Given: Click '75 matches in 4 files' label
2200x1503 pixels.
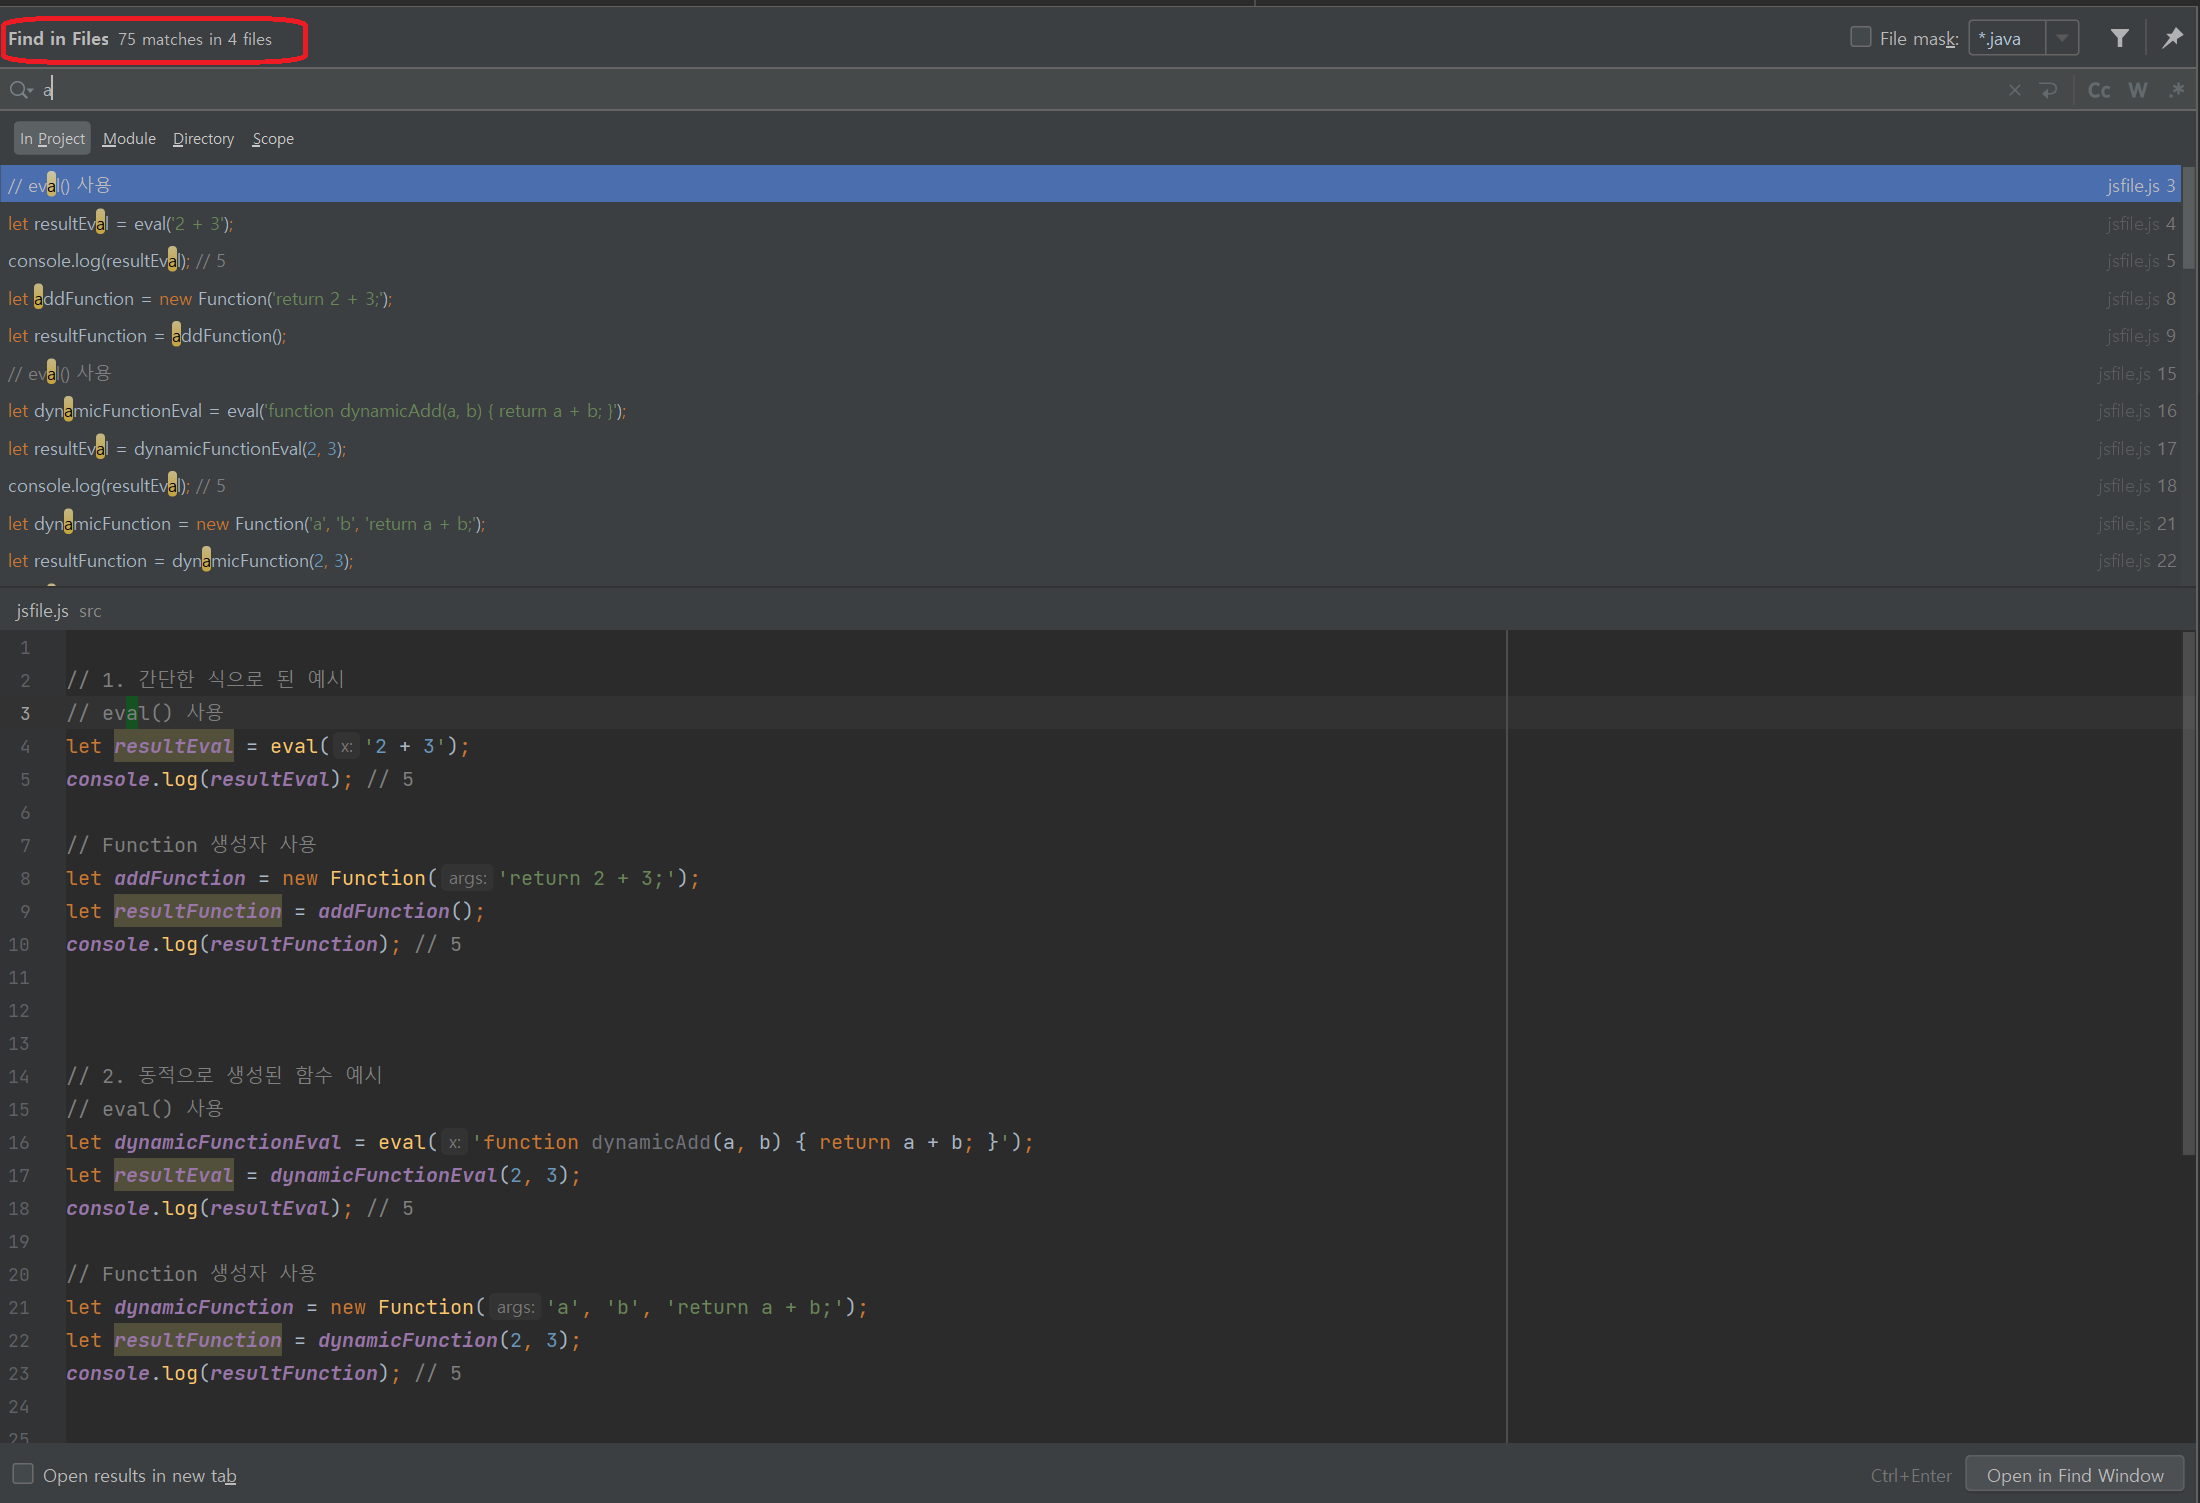Looking at the screenshot, I should click(195, 39).
